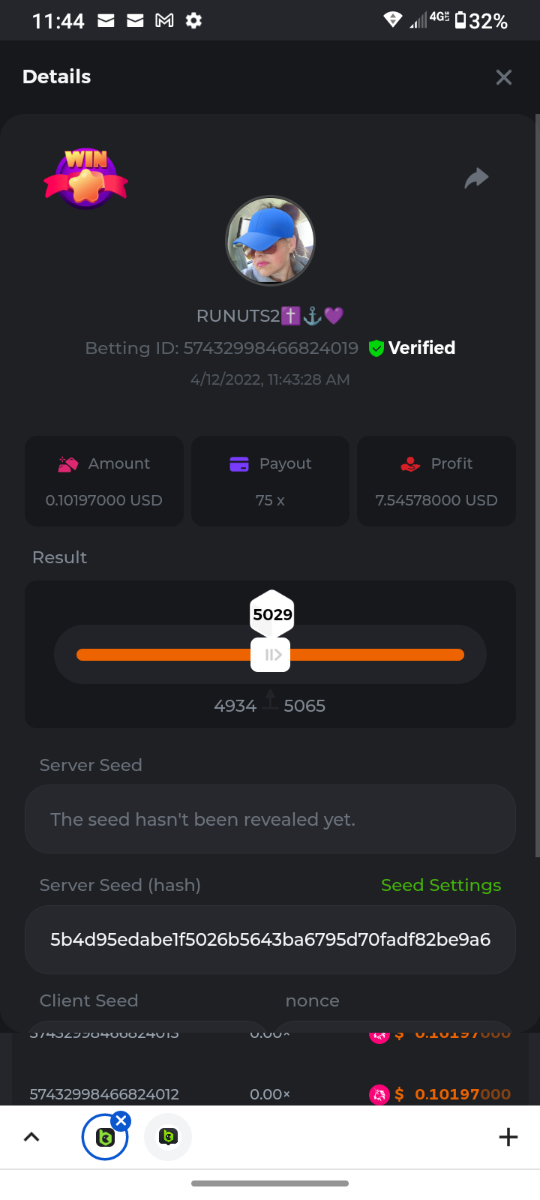
Task: Open the Gmail notification in status bar
Action: (164, 21)
